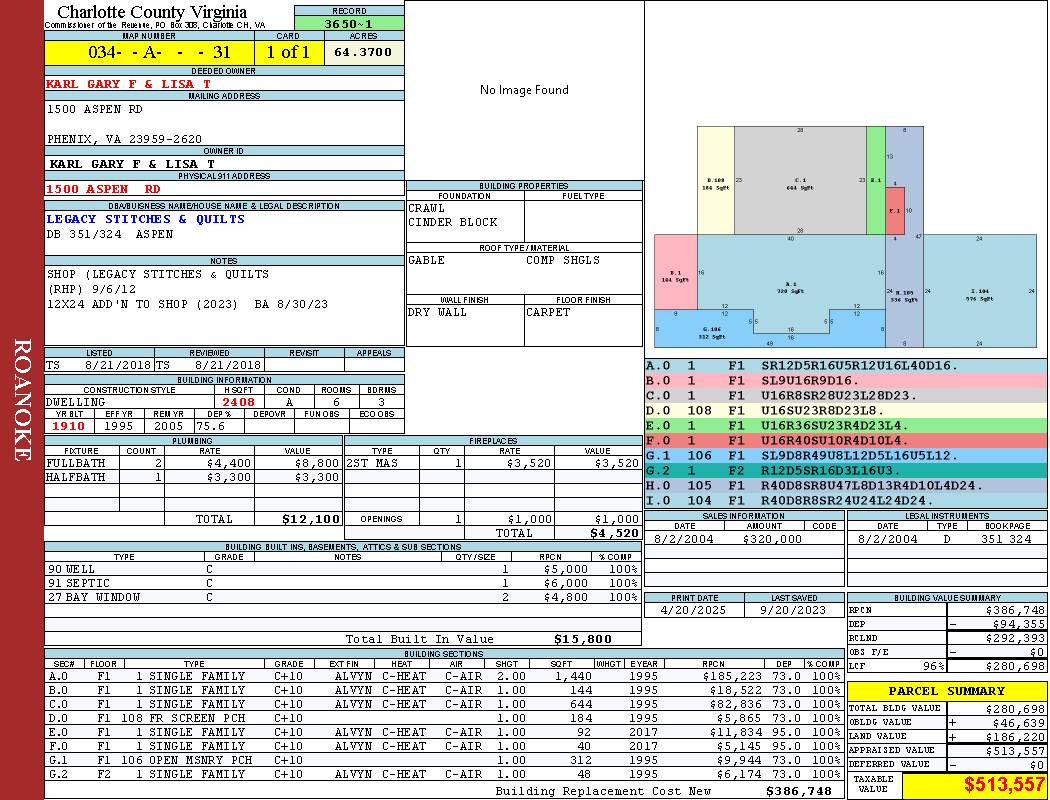Click physical address 1500 ASPEN RD in red

coord(103,189)
